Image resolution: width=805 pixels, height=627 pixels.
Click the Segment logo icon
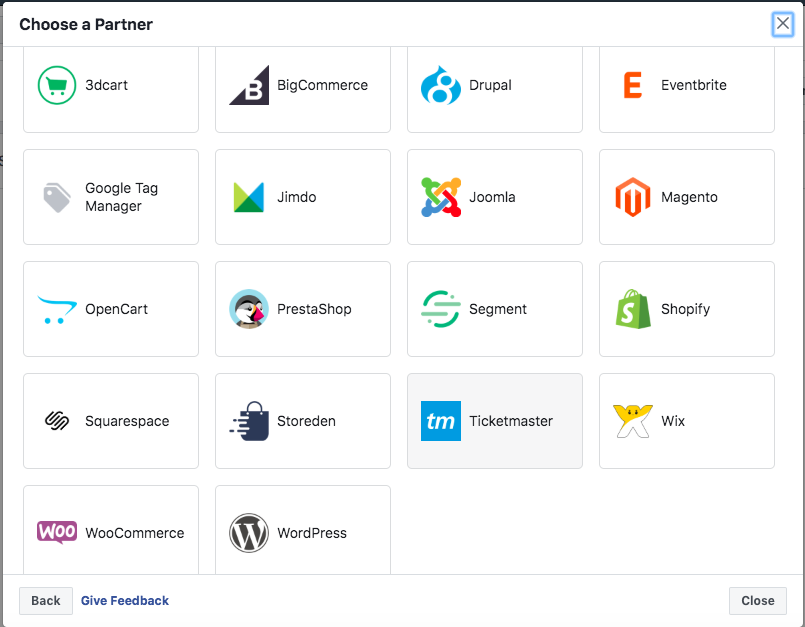point(441,309)
